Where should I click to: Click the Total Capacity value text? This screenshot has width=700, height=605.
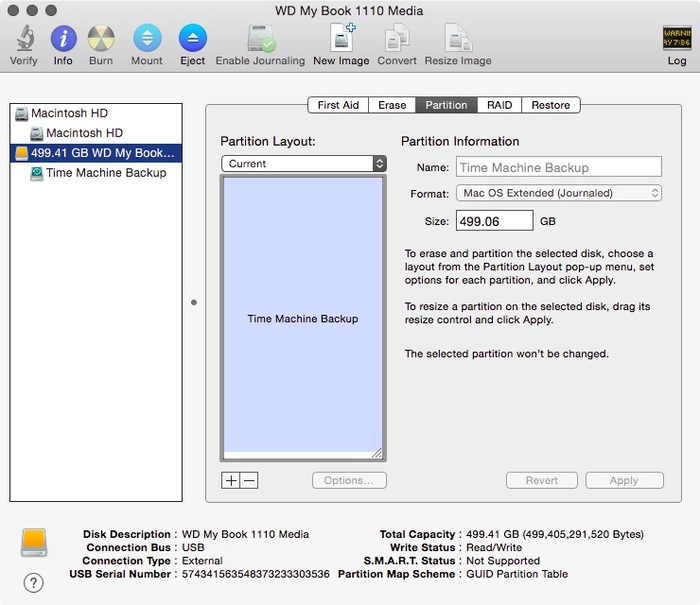point(555,534)
